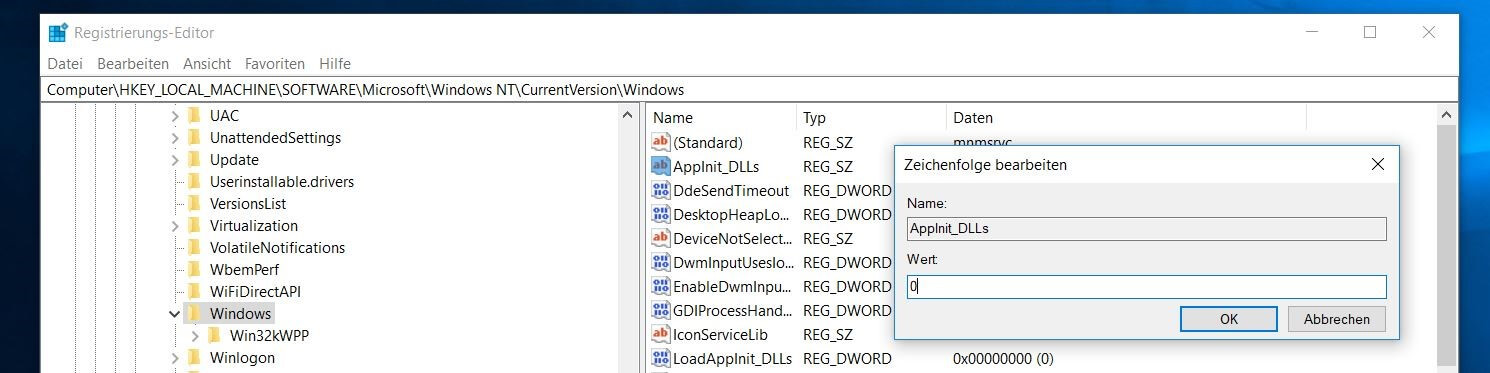Viewport: 1490px width, 373px height.
Task: Select the VolatileNotifications key
Action: 277,248
